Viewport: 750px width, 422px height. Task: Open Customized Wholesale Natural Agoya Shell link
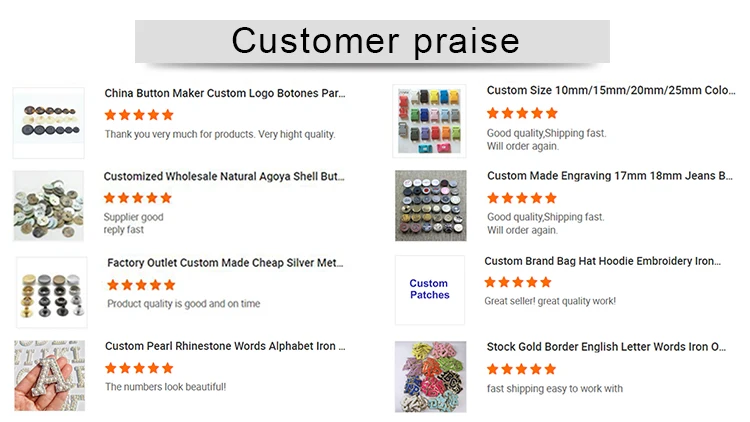[224, 176]
